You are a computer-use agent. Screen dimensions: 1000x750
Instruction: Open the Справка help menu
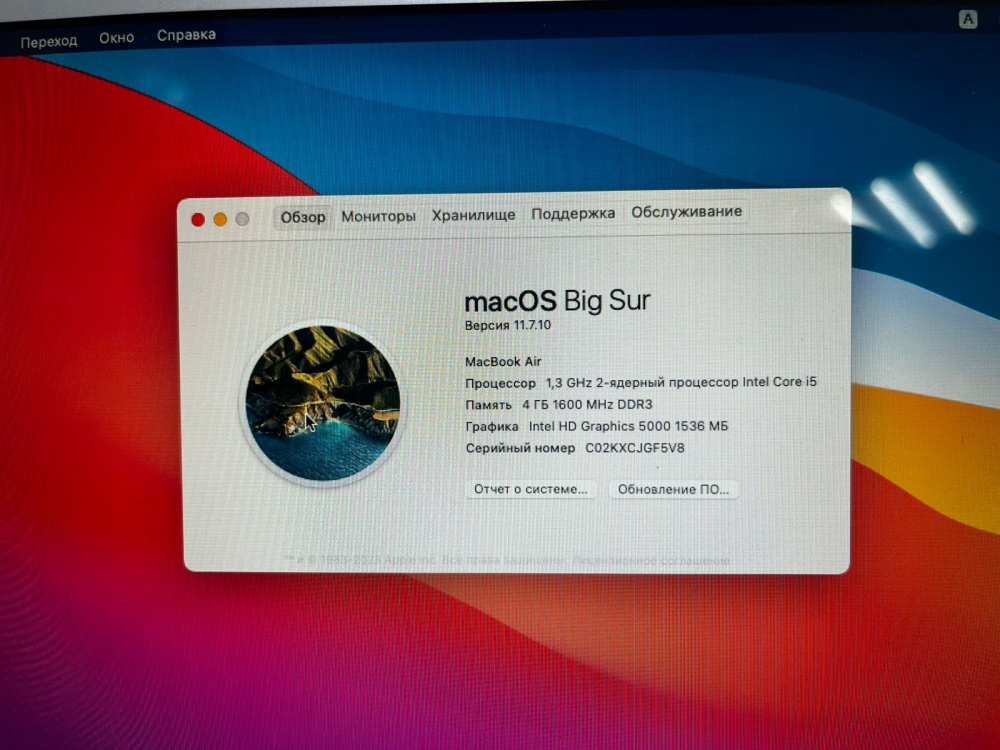pos(186,35)
